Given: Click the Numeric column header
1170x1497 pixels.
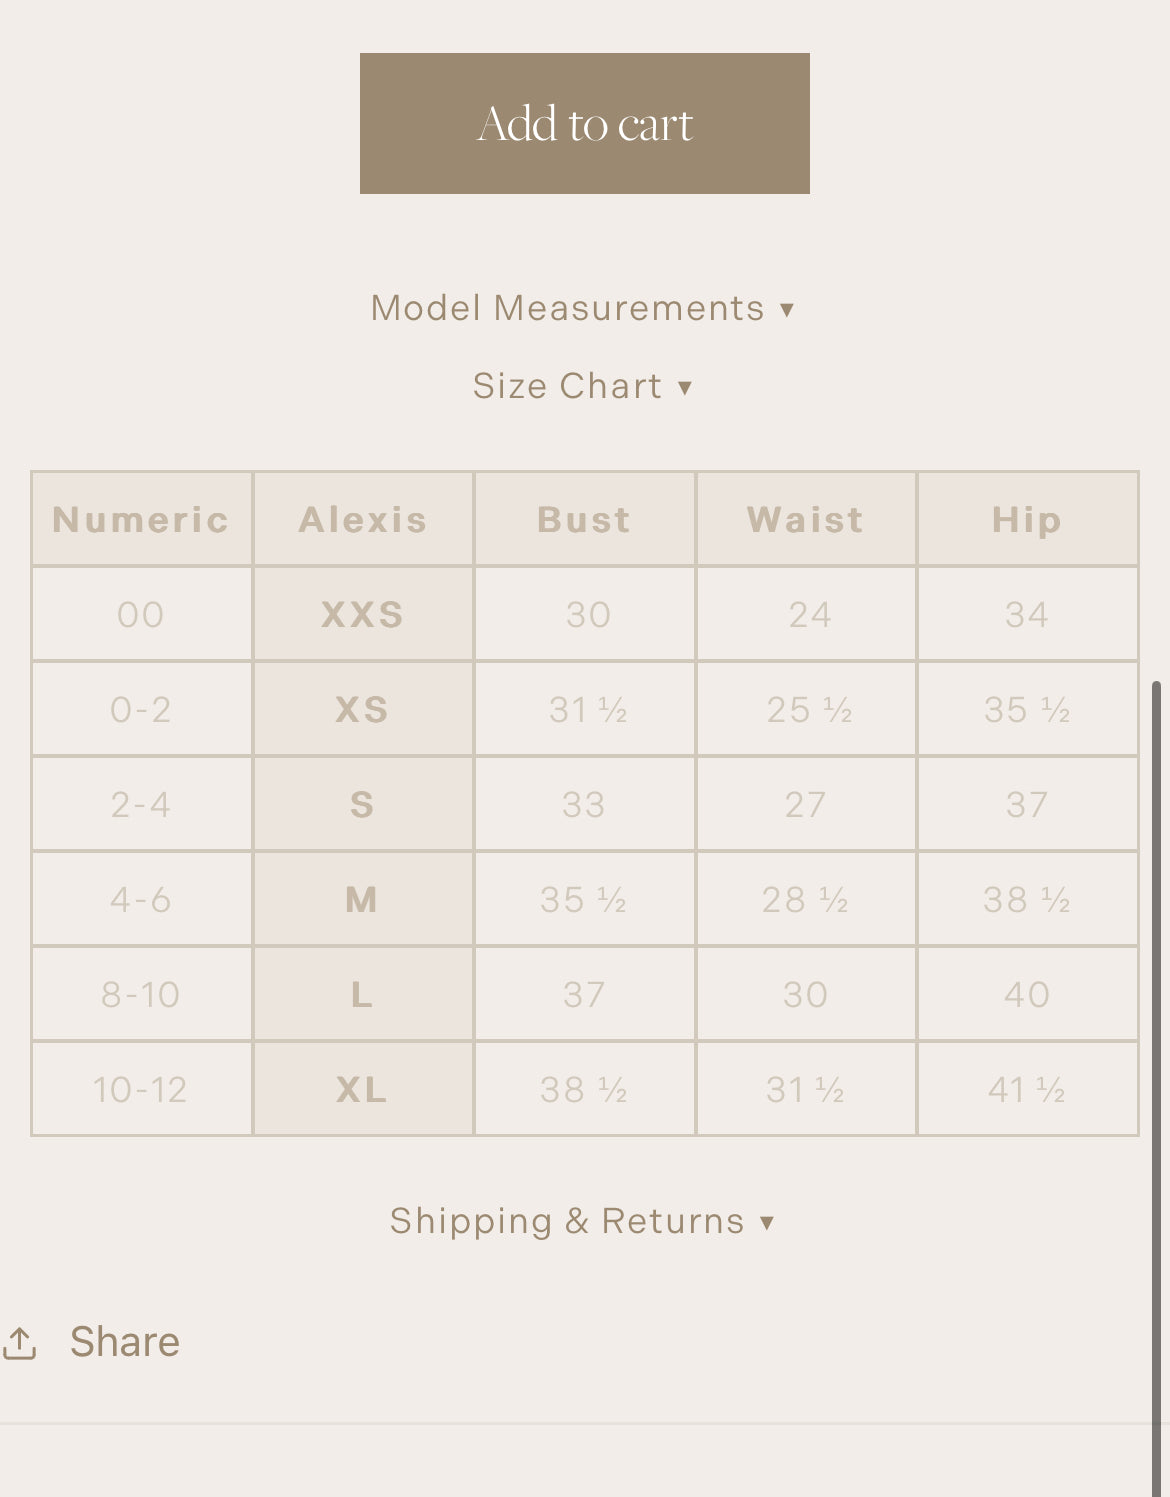Looking at the screenshot, I should tap(141, 520).
